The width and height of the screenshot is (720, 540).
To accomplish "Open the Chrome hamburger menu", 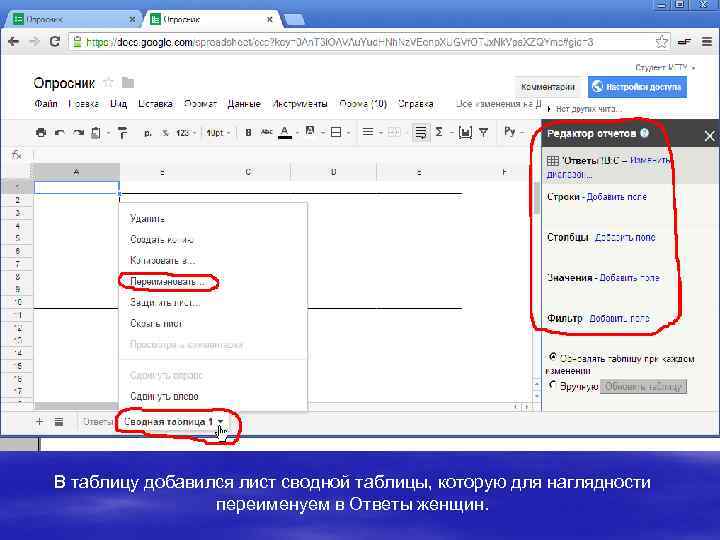I will coord(707,42).
